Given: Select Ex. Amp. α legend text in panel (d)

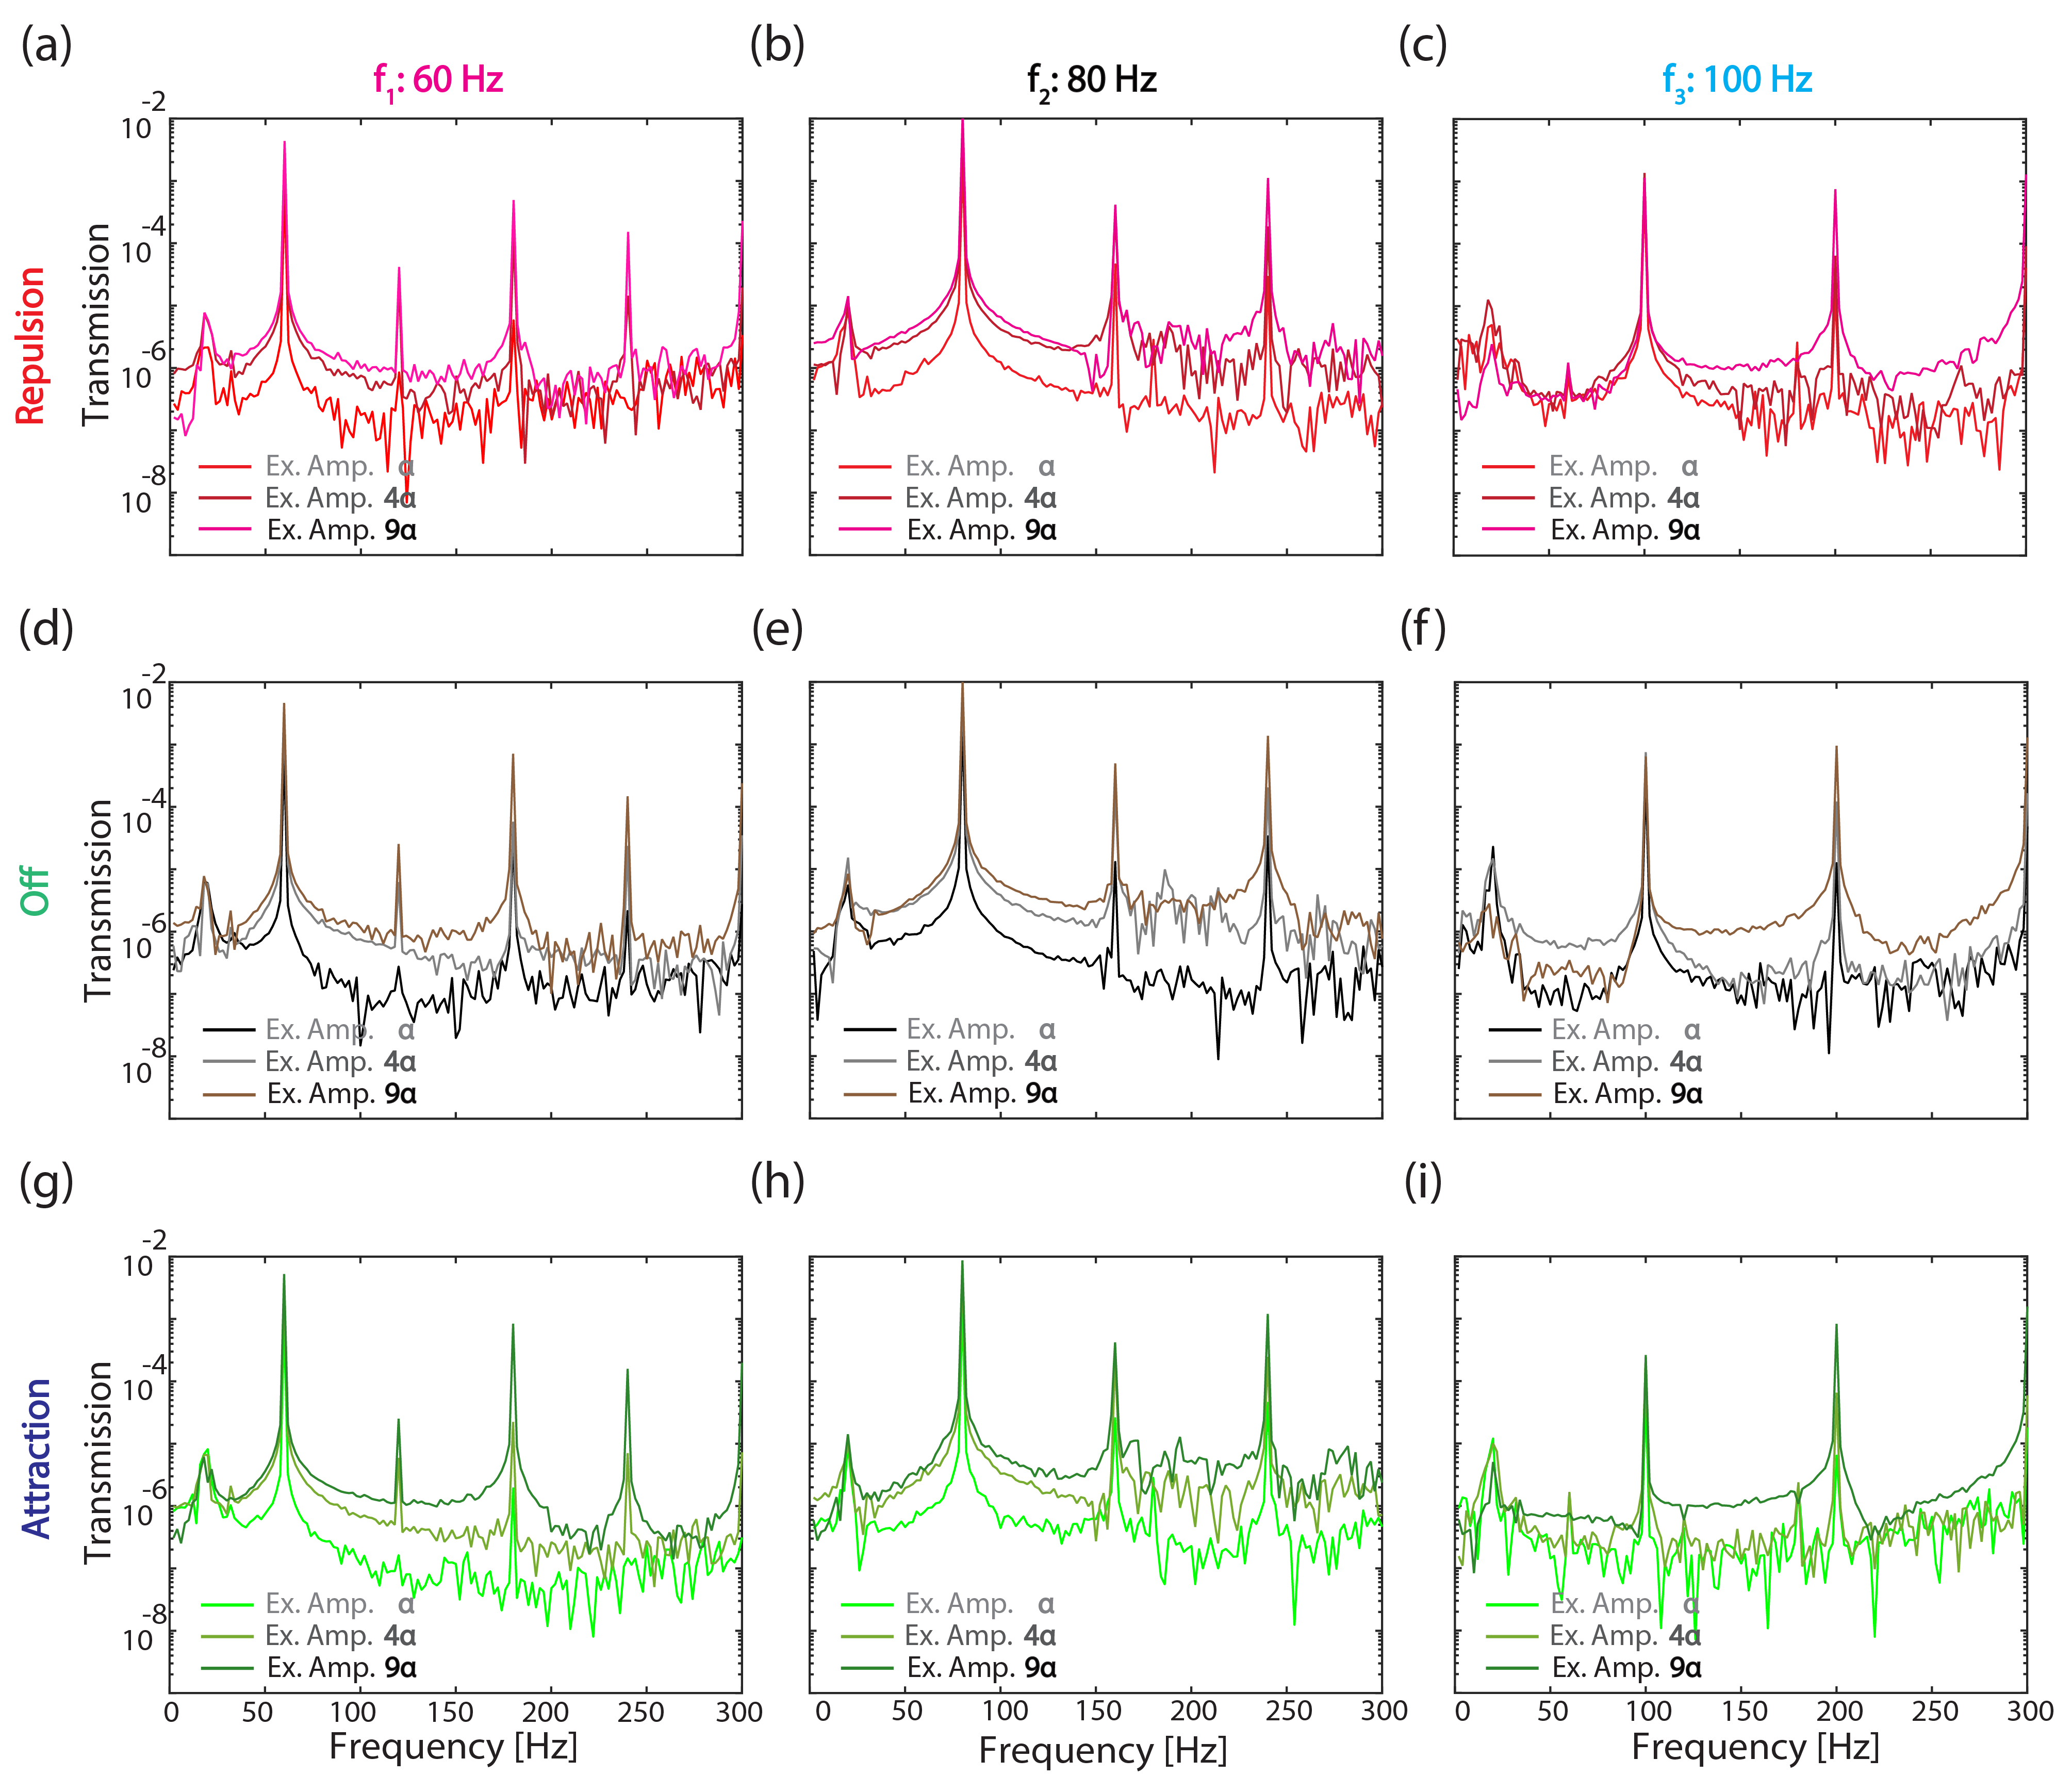Looking at the screenshot, I should click(x=340, y=1030).
